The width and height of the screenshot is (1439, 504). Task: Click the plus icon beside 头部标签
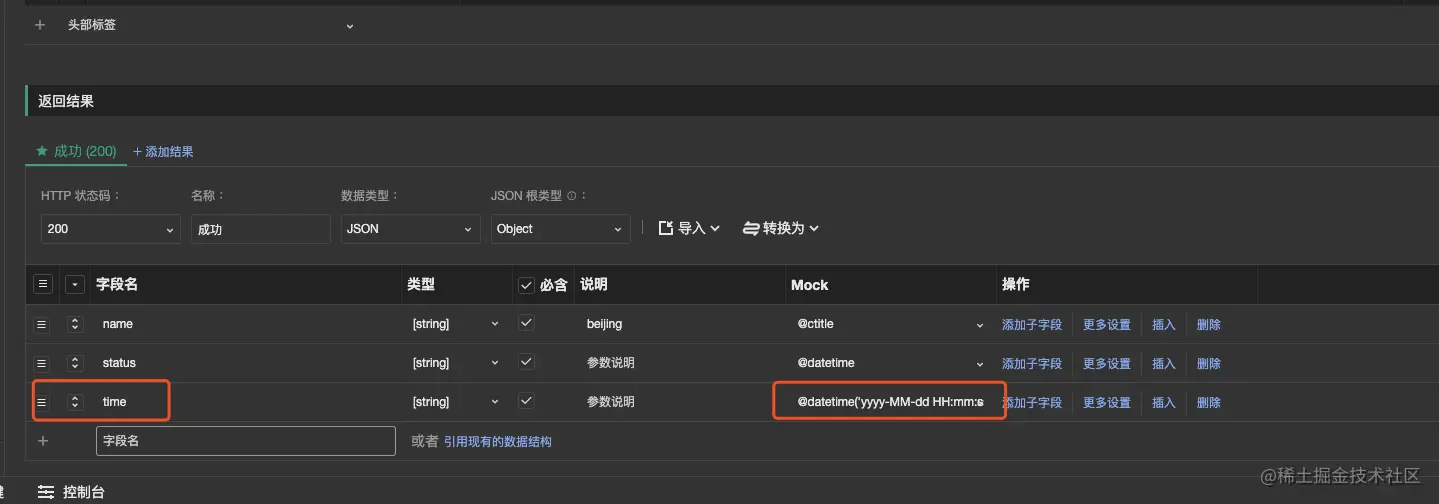point(40,25)
